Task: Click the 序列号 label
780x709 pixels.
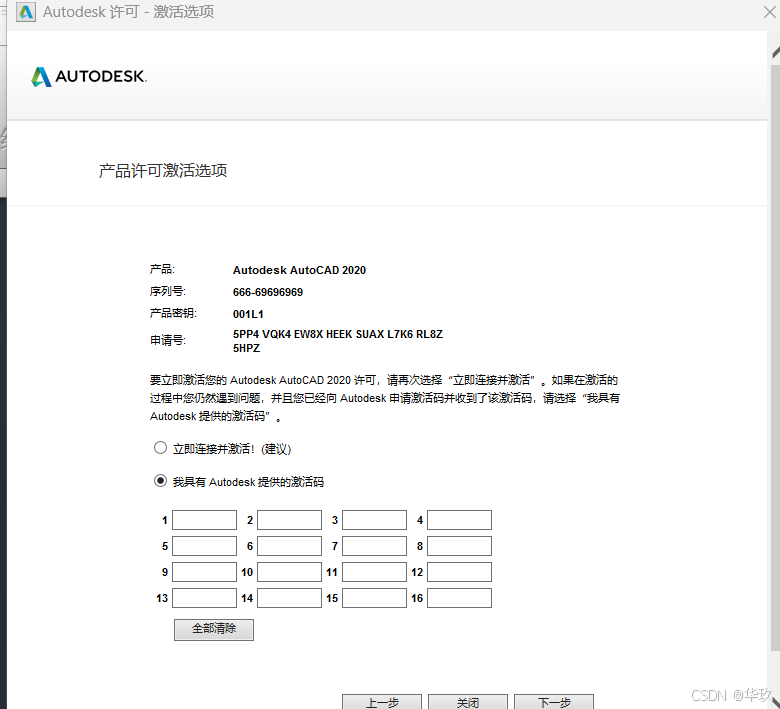Action: tap(168, 291)
